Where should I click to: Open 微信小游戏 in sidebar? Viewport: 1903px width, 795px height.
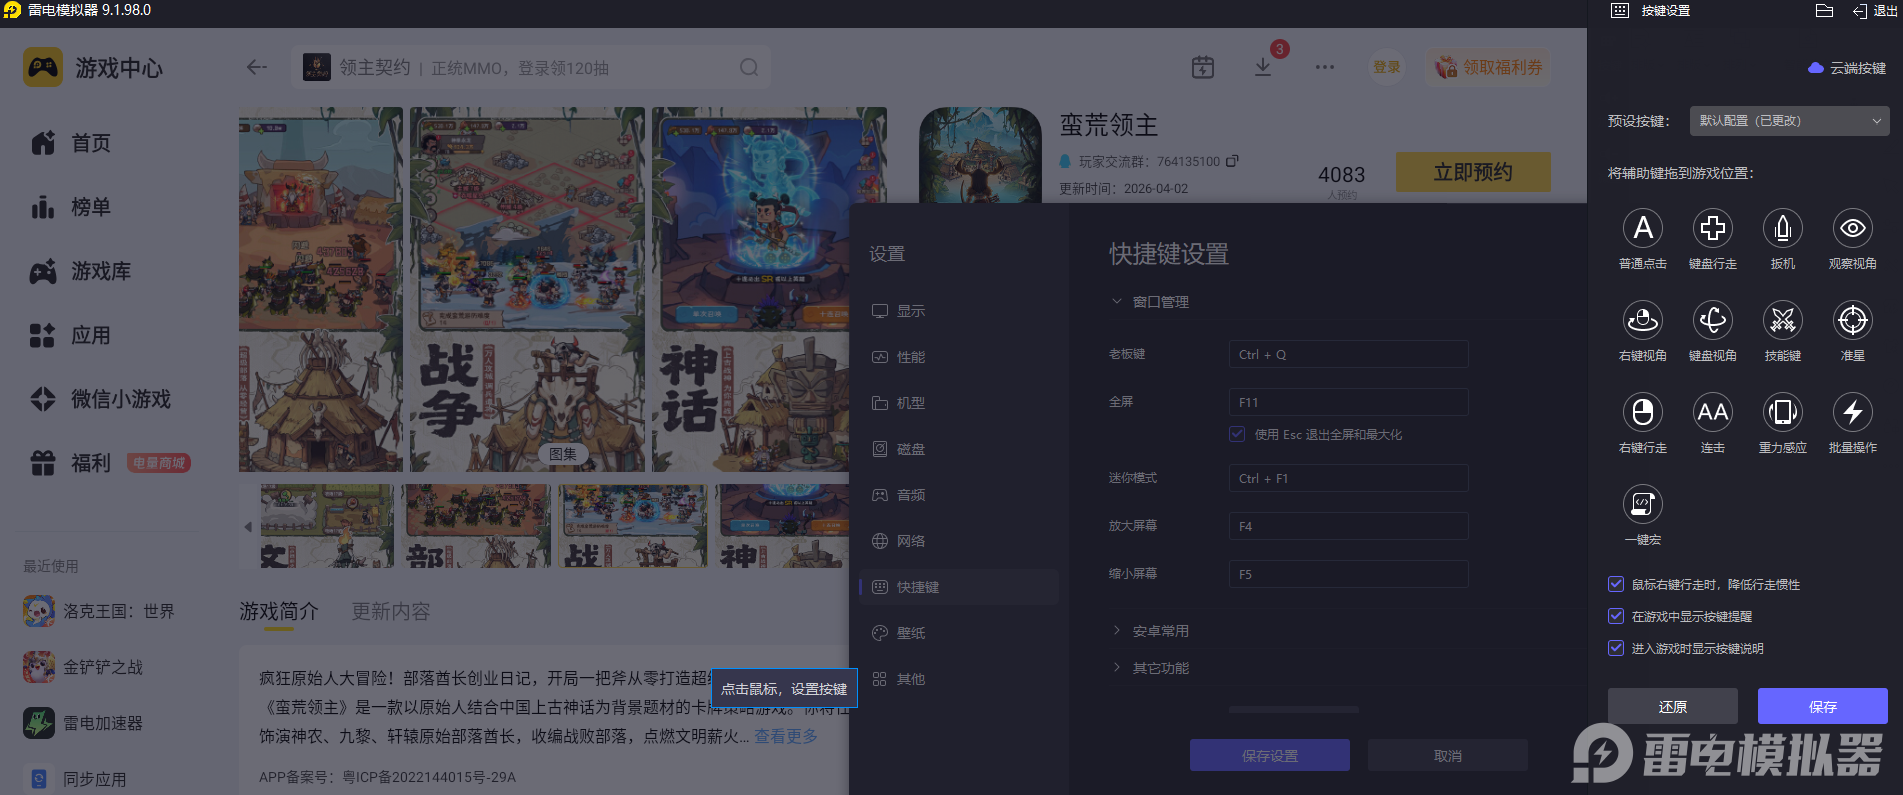click(100, 399)
